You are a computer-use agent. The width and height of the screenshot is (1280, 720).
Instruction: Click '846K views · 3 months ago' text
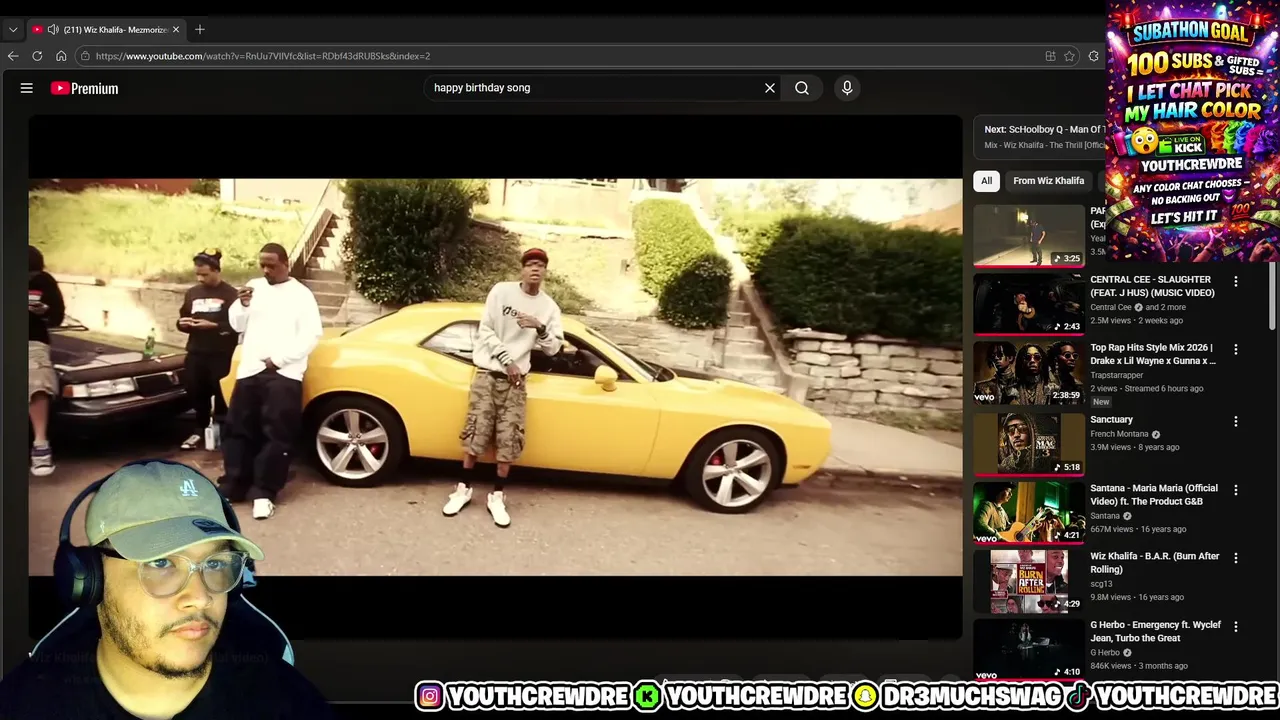pos(1139,665)
